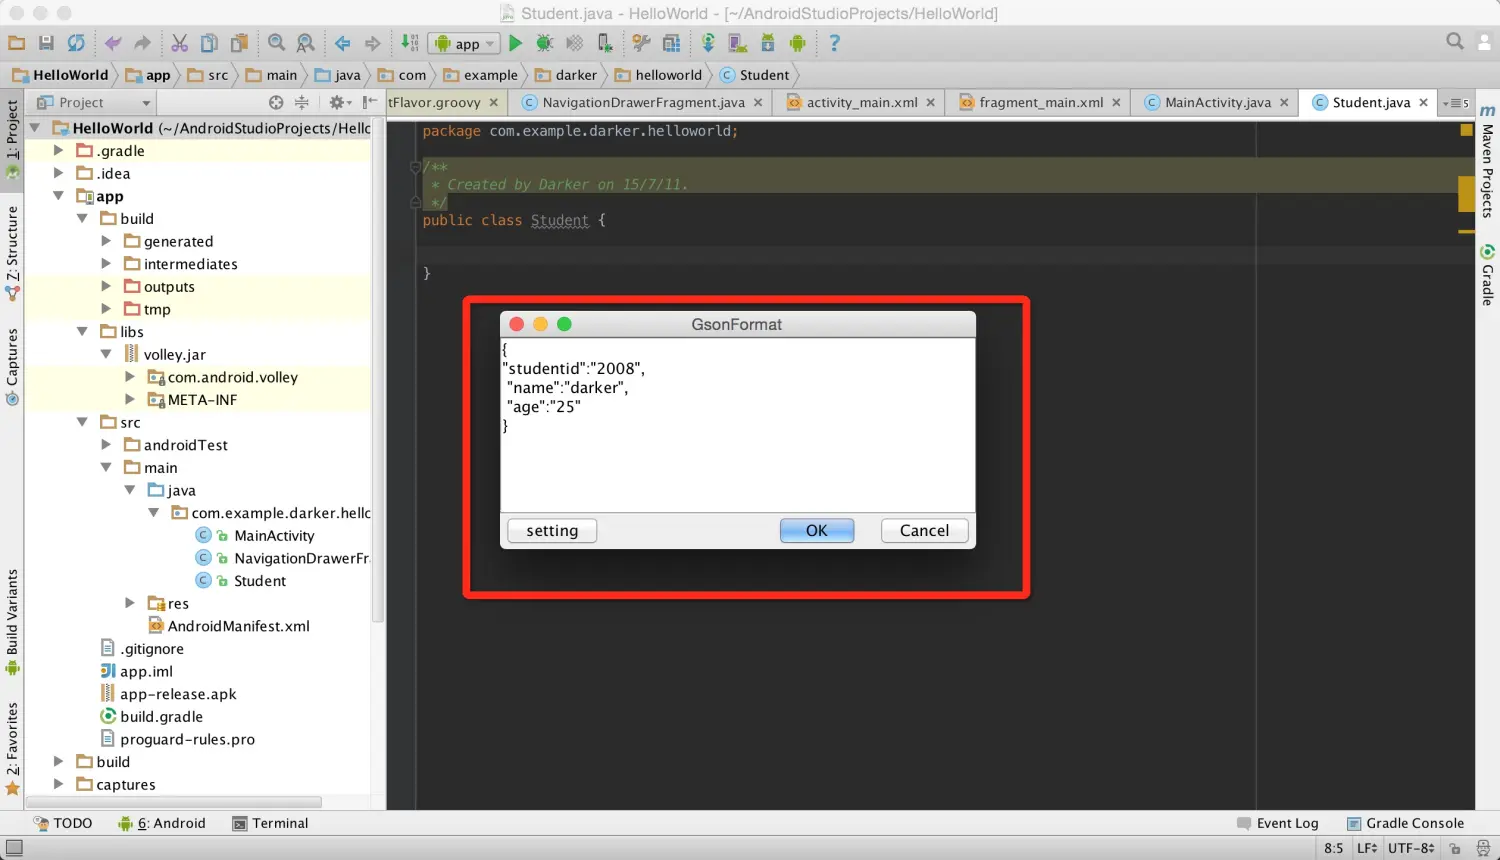The height and width of the screenshot is (860, 1500).
Task: Click the Back navigation arrow
Action: tap(343, 43)
